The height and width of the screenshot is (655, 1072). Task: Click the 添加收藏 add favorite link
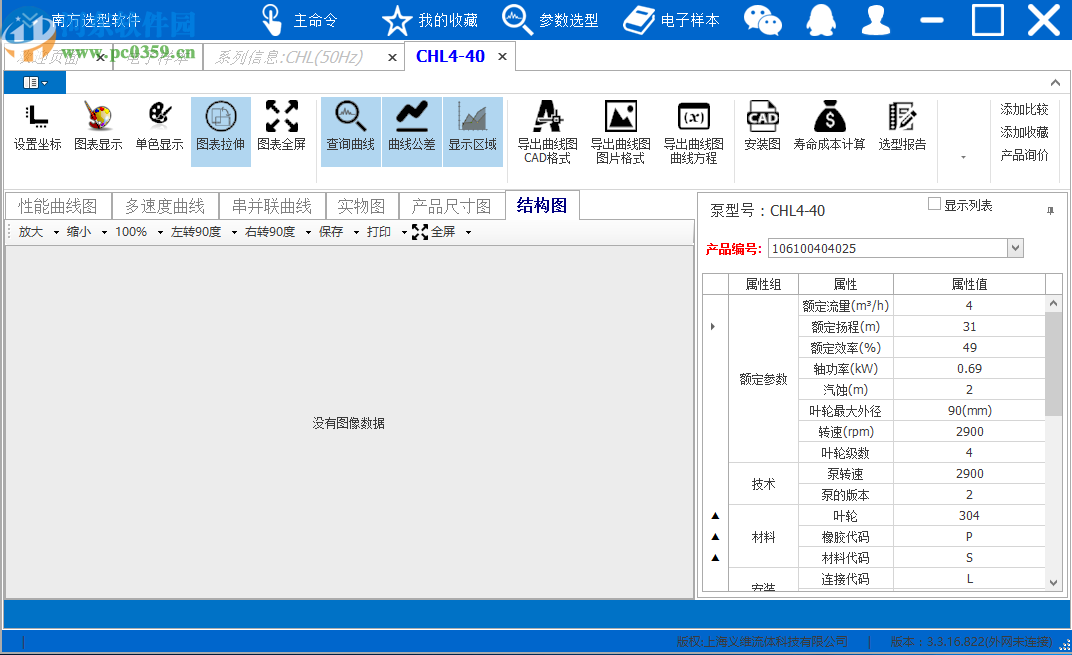pyautogui.click(x=1024, y=131)
